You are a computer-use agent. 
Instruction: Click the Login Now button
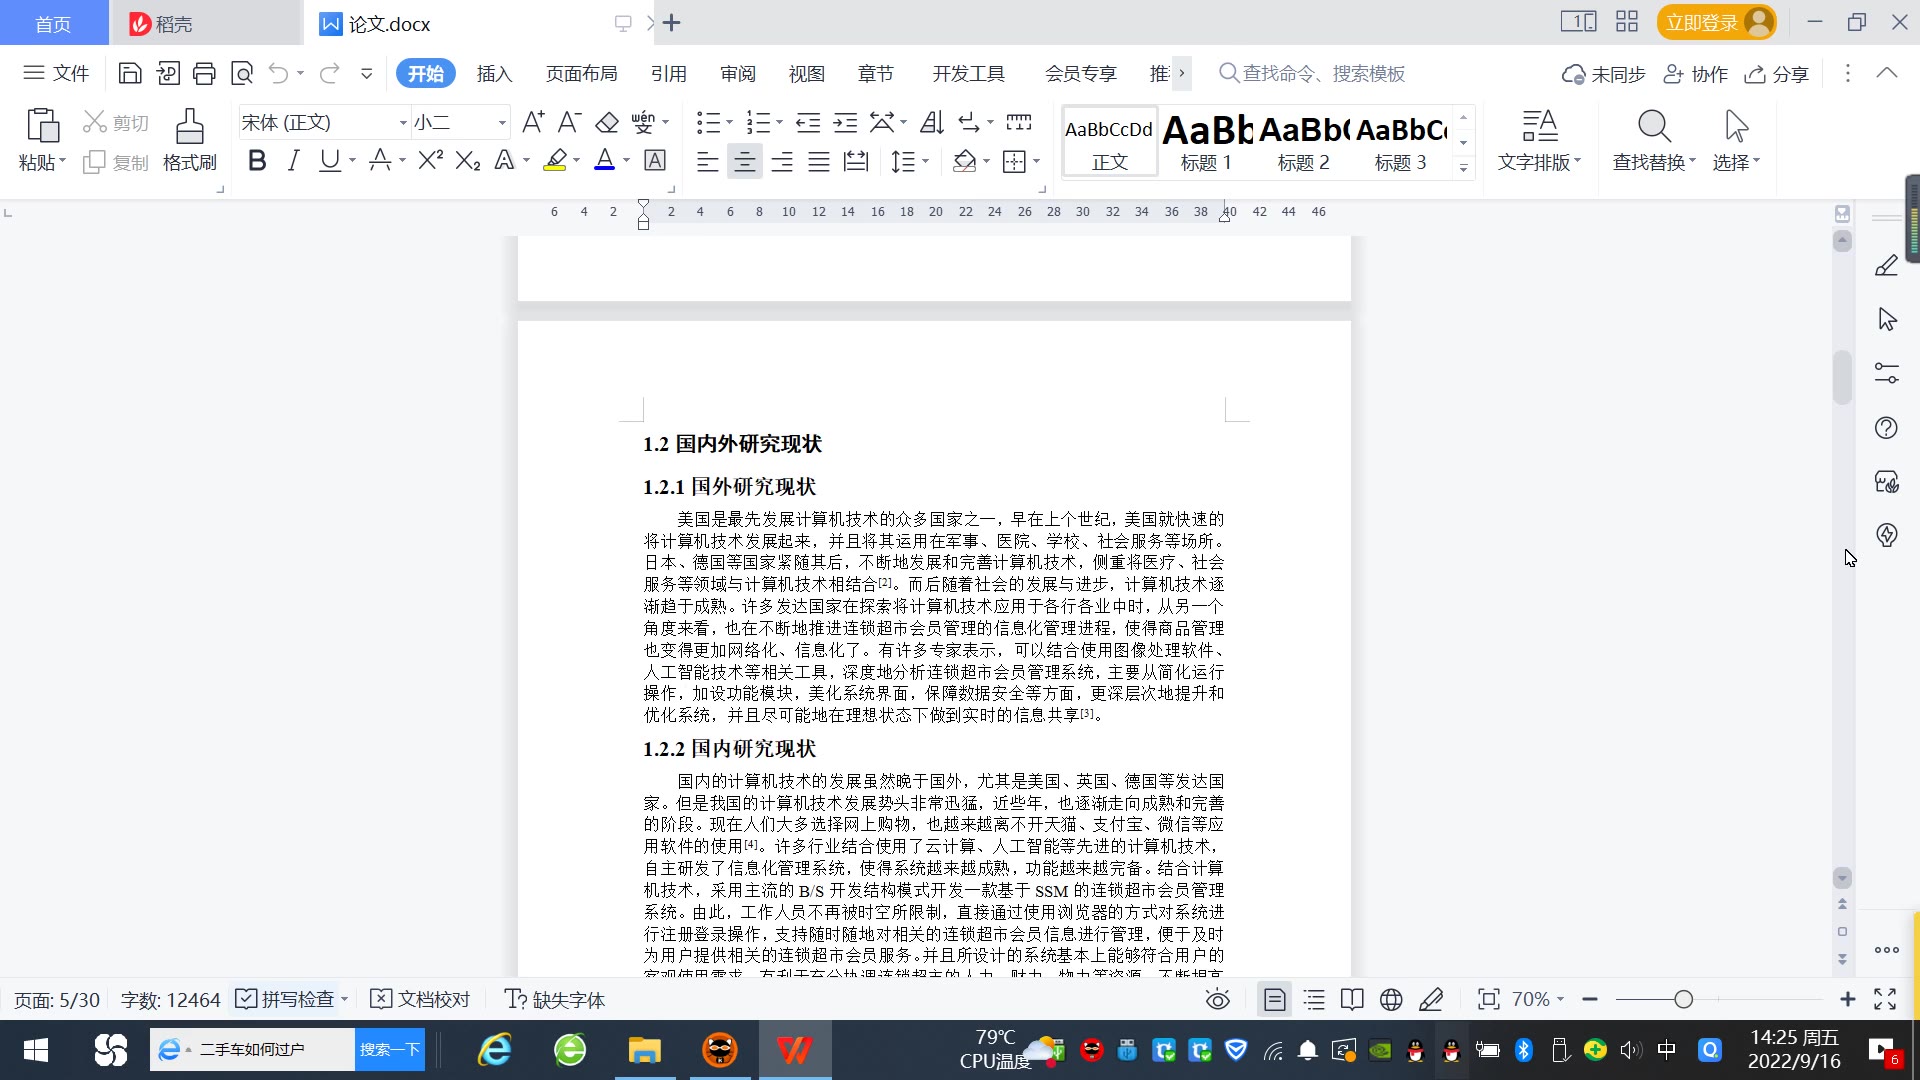(x=1716, y=22)
